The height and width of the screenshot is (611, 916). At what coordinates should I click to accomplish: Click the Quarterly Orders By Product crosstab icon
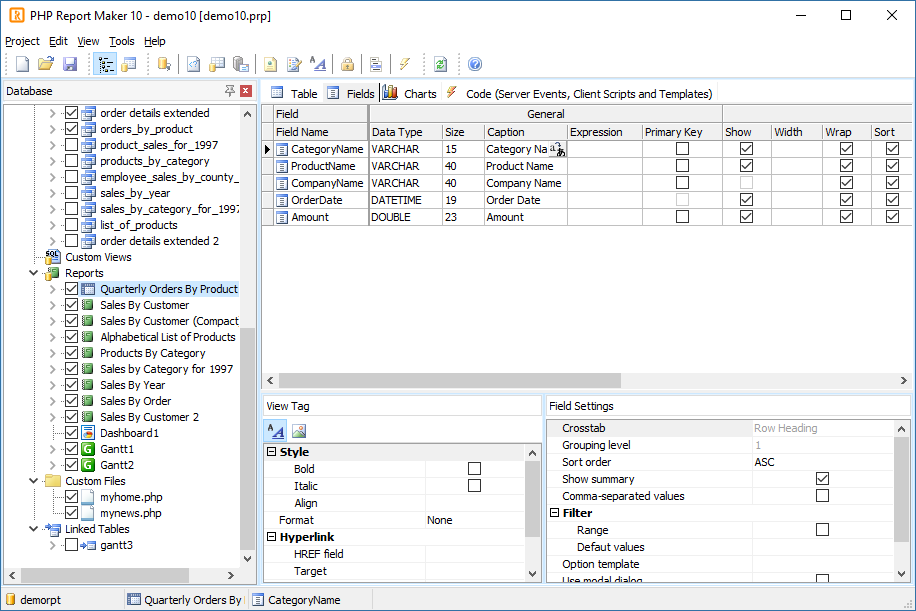88,289
